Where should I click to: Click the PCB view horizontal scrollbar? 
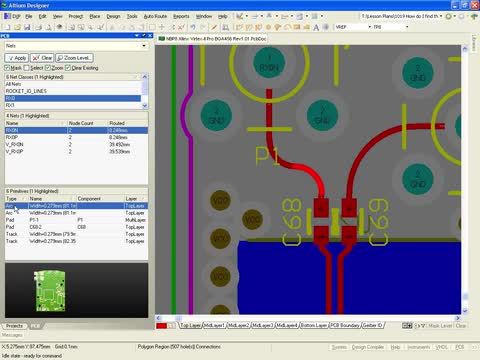tap(308, 318)
